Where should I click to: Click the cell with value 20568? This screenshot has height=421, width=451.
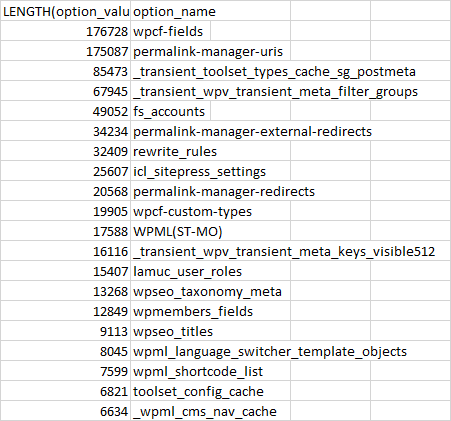(66, 191)
